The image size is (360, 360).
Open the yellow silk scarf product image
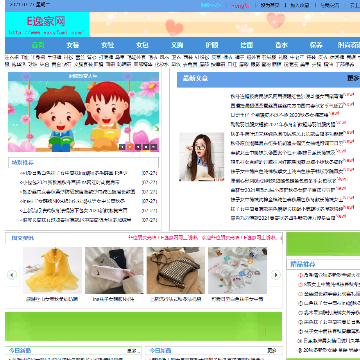click(x=52, y=270)
